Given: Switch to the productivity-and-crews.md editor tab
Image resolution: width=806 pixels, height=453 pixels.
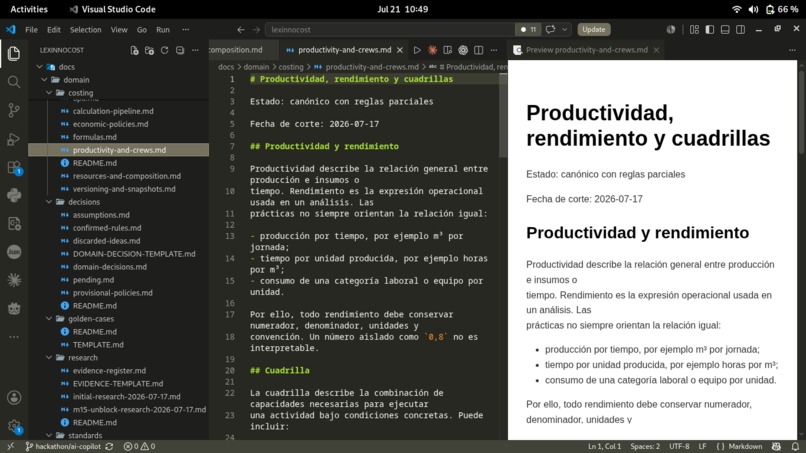Looking at the screenshot, I should [344, 50].
